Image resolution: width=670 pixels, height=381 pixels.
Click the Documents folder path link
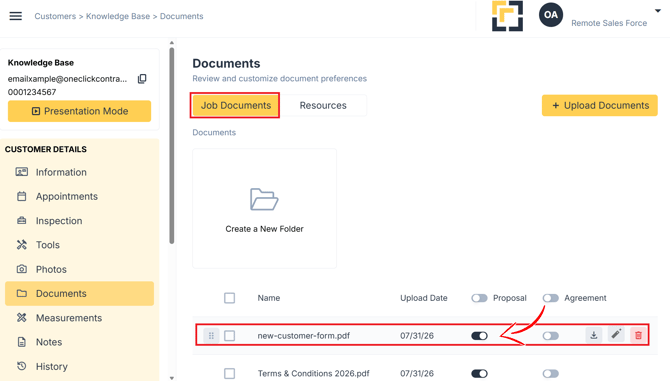coord(214,132)
